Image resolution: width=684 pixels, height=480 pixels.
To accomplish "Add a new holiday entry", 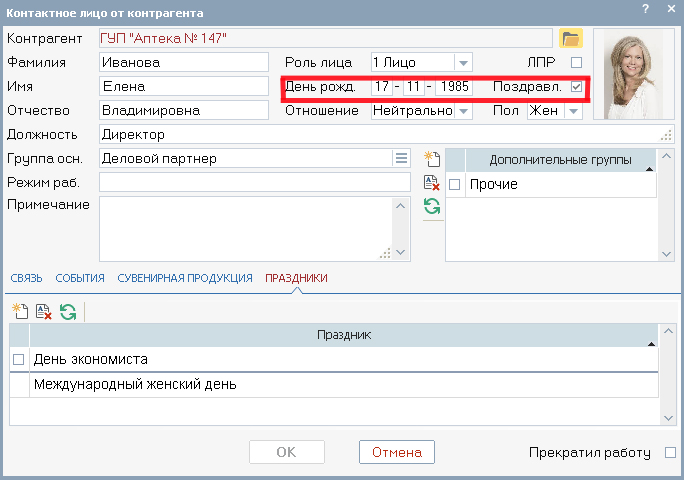I will (20, 312).
